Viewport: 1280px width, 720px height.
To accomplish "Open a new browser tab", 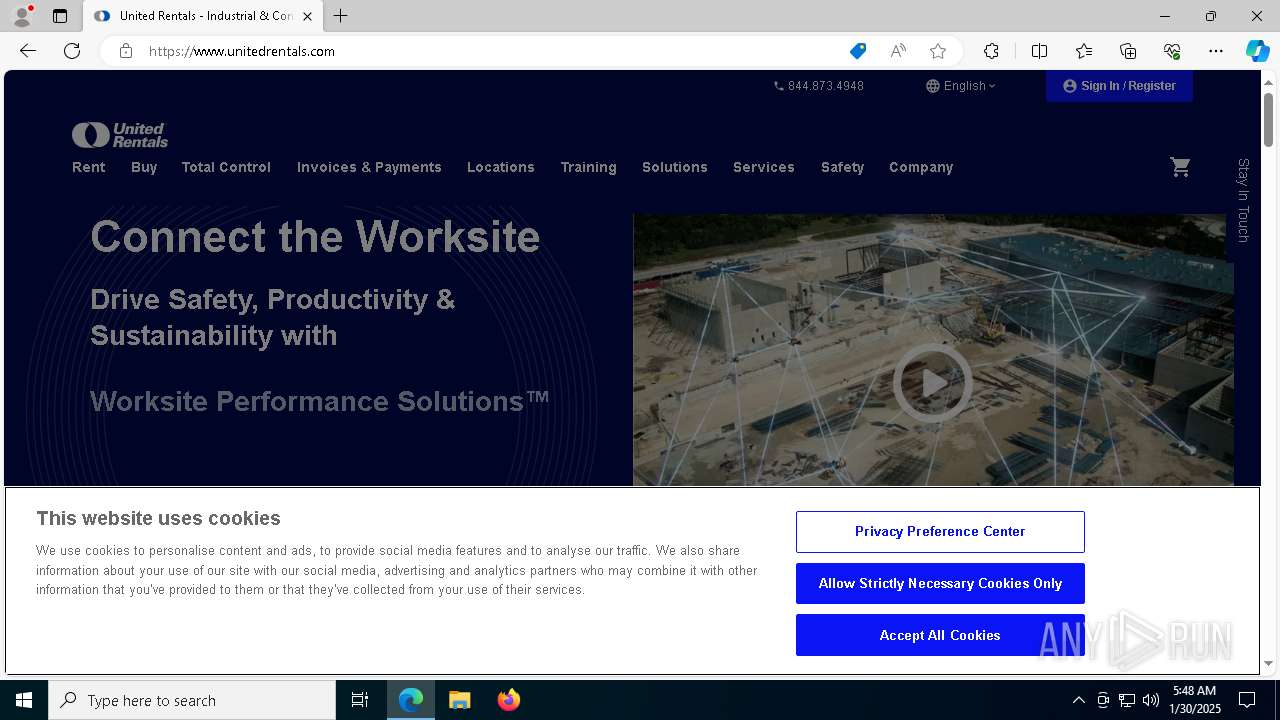I will coord(341,16).
